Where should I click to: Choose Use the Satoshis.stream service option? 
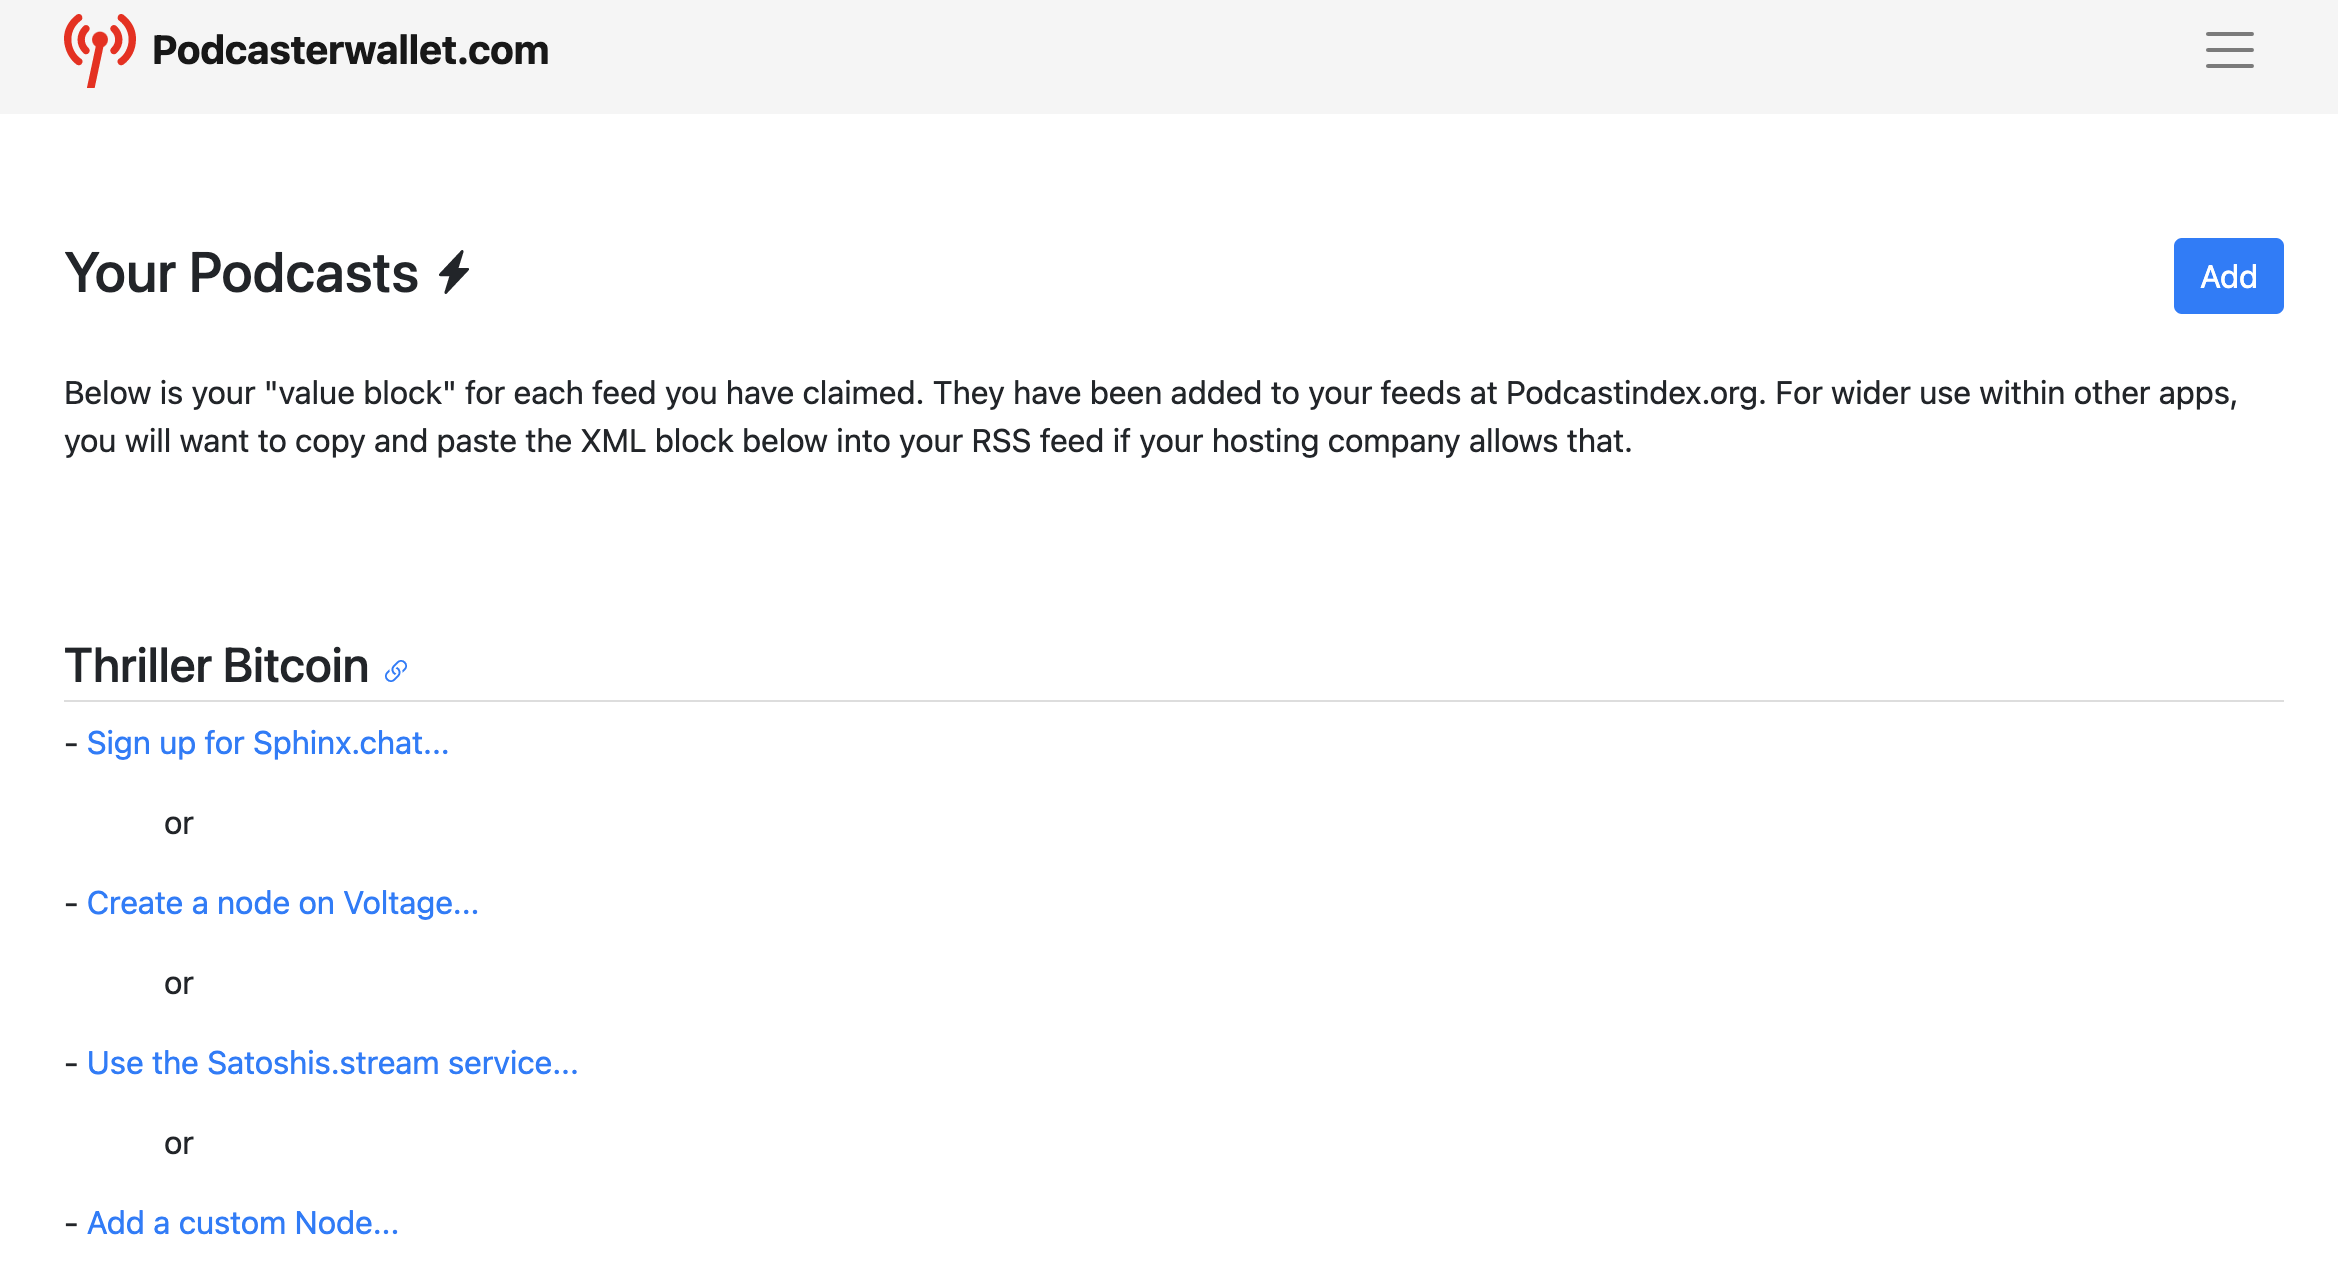point(333,1063)
